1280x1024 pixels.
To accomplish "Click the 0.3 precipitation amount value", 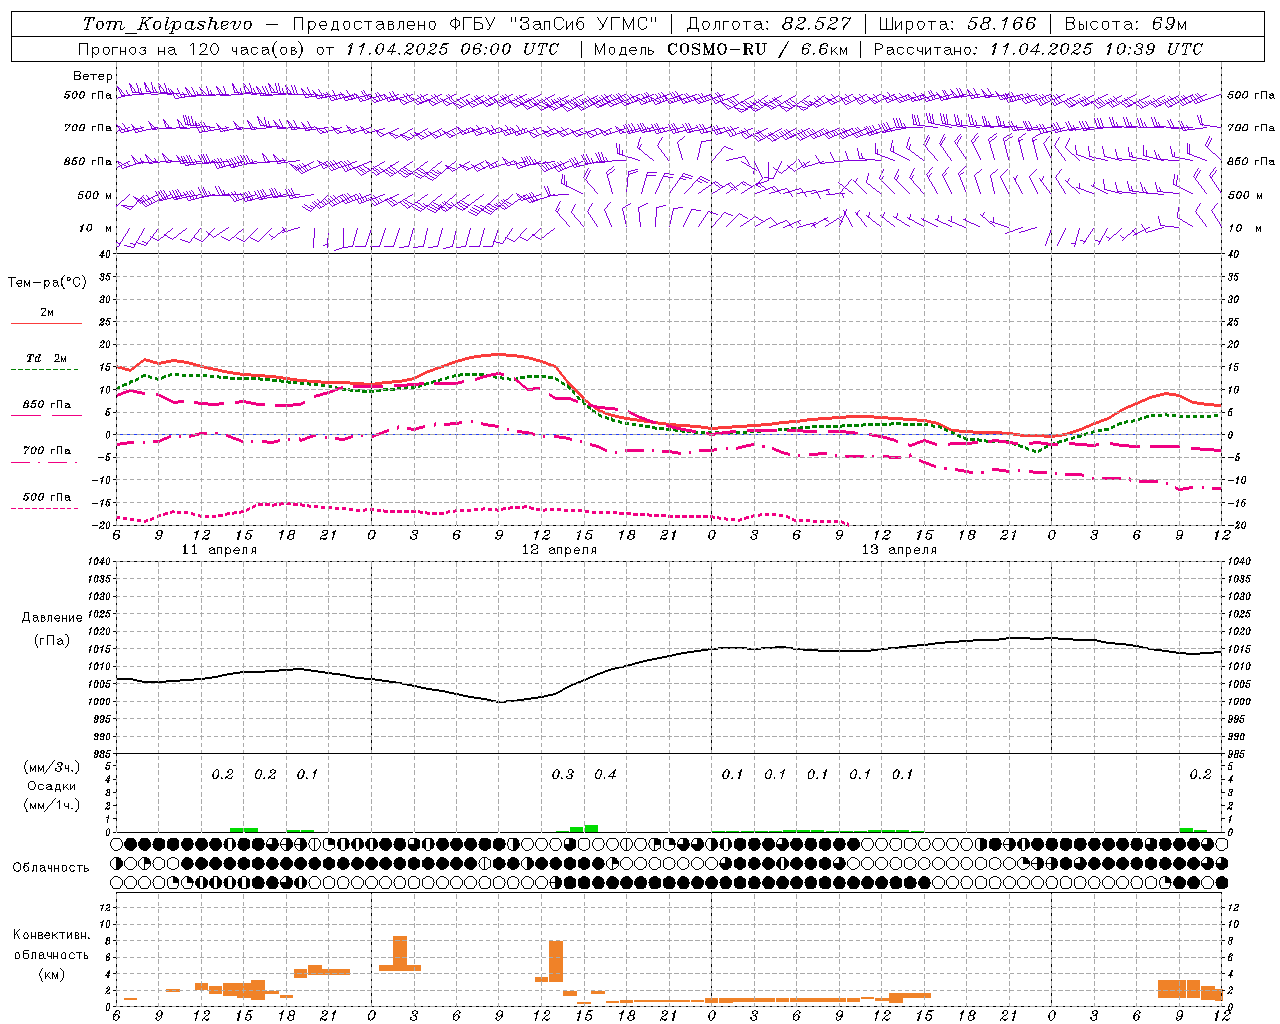I will coord(563,774).
